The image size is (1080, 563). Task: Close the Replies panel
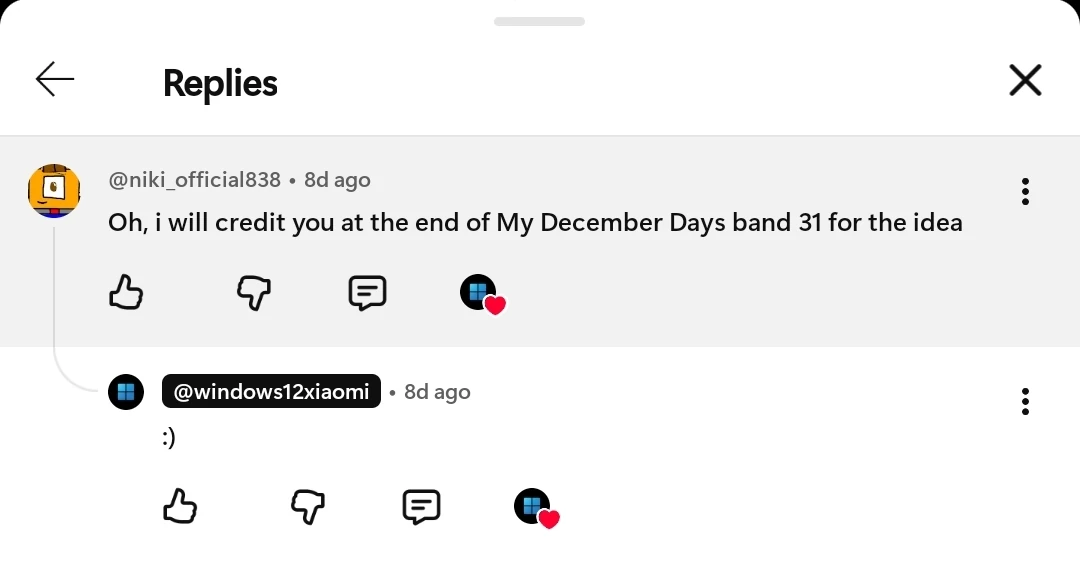[x=1025, y=80]
